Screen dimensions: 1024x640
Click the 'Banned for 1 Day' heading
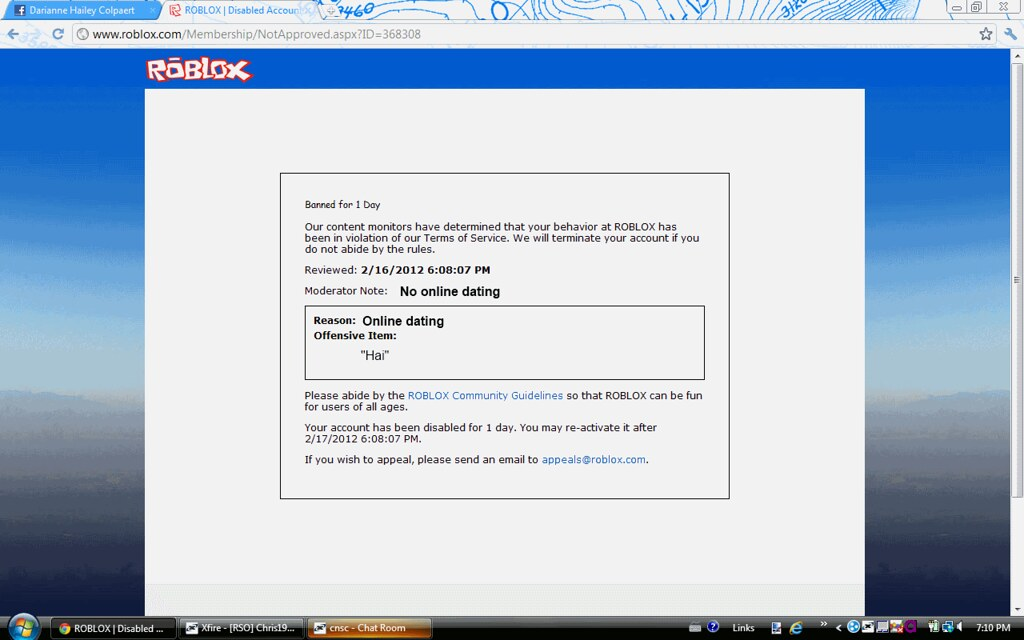pos(342,204)
